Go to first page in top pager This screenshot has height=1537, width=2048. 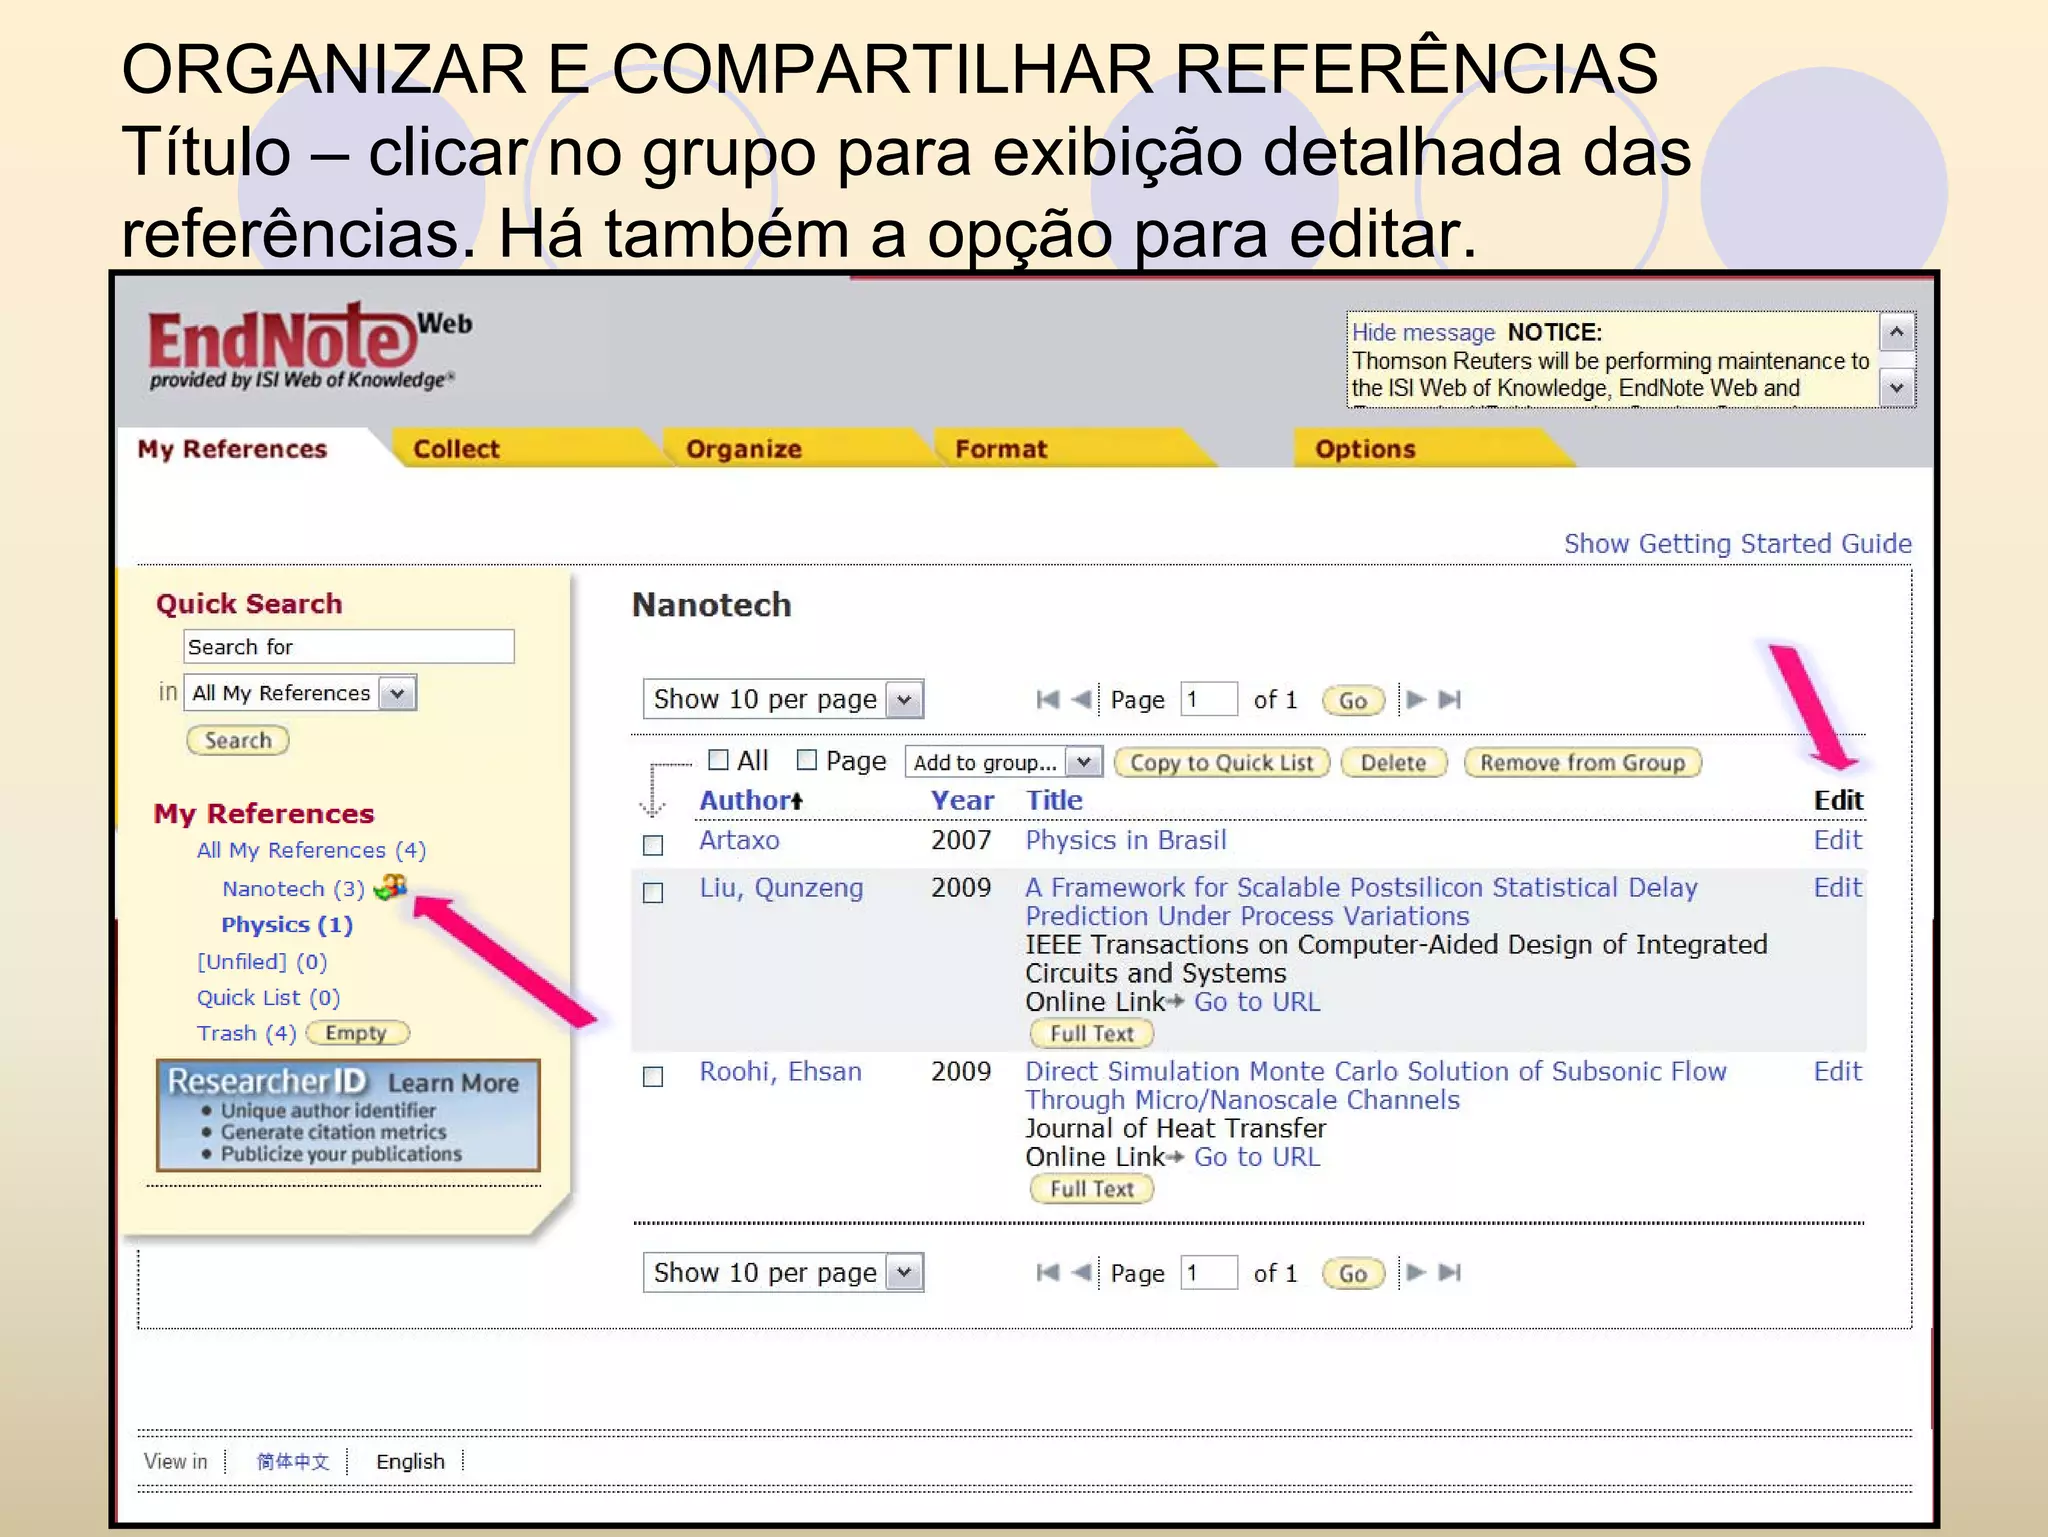[x=1047, y=699]
